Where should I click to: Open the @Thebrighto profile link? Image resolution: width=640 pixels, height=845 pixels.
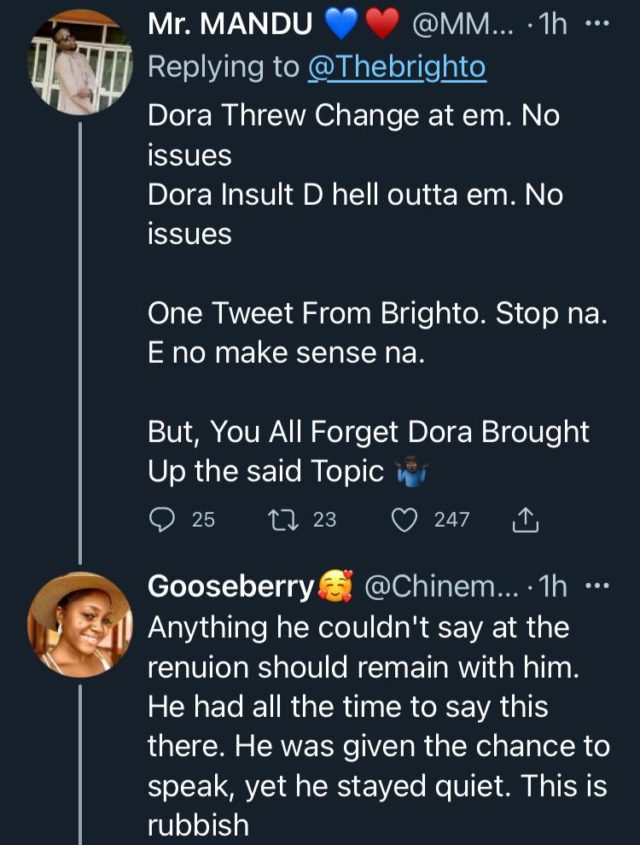tap(398, 68)
